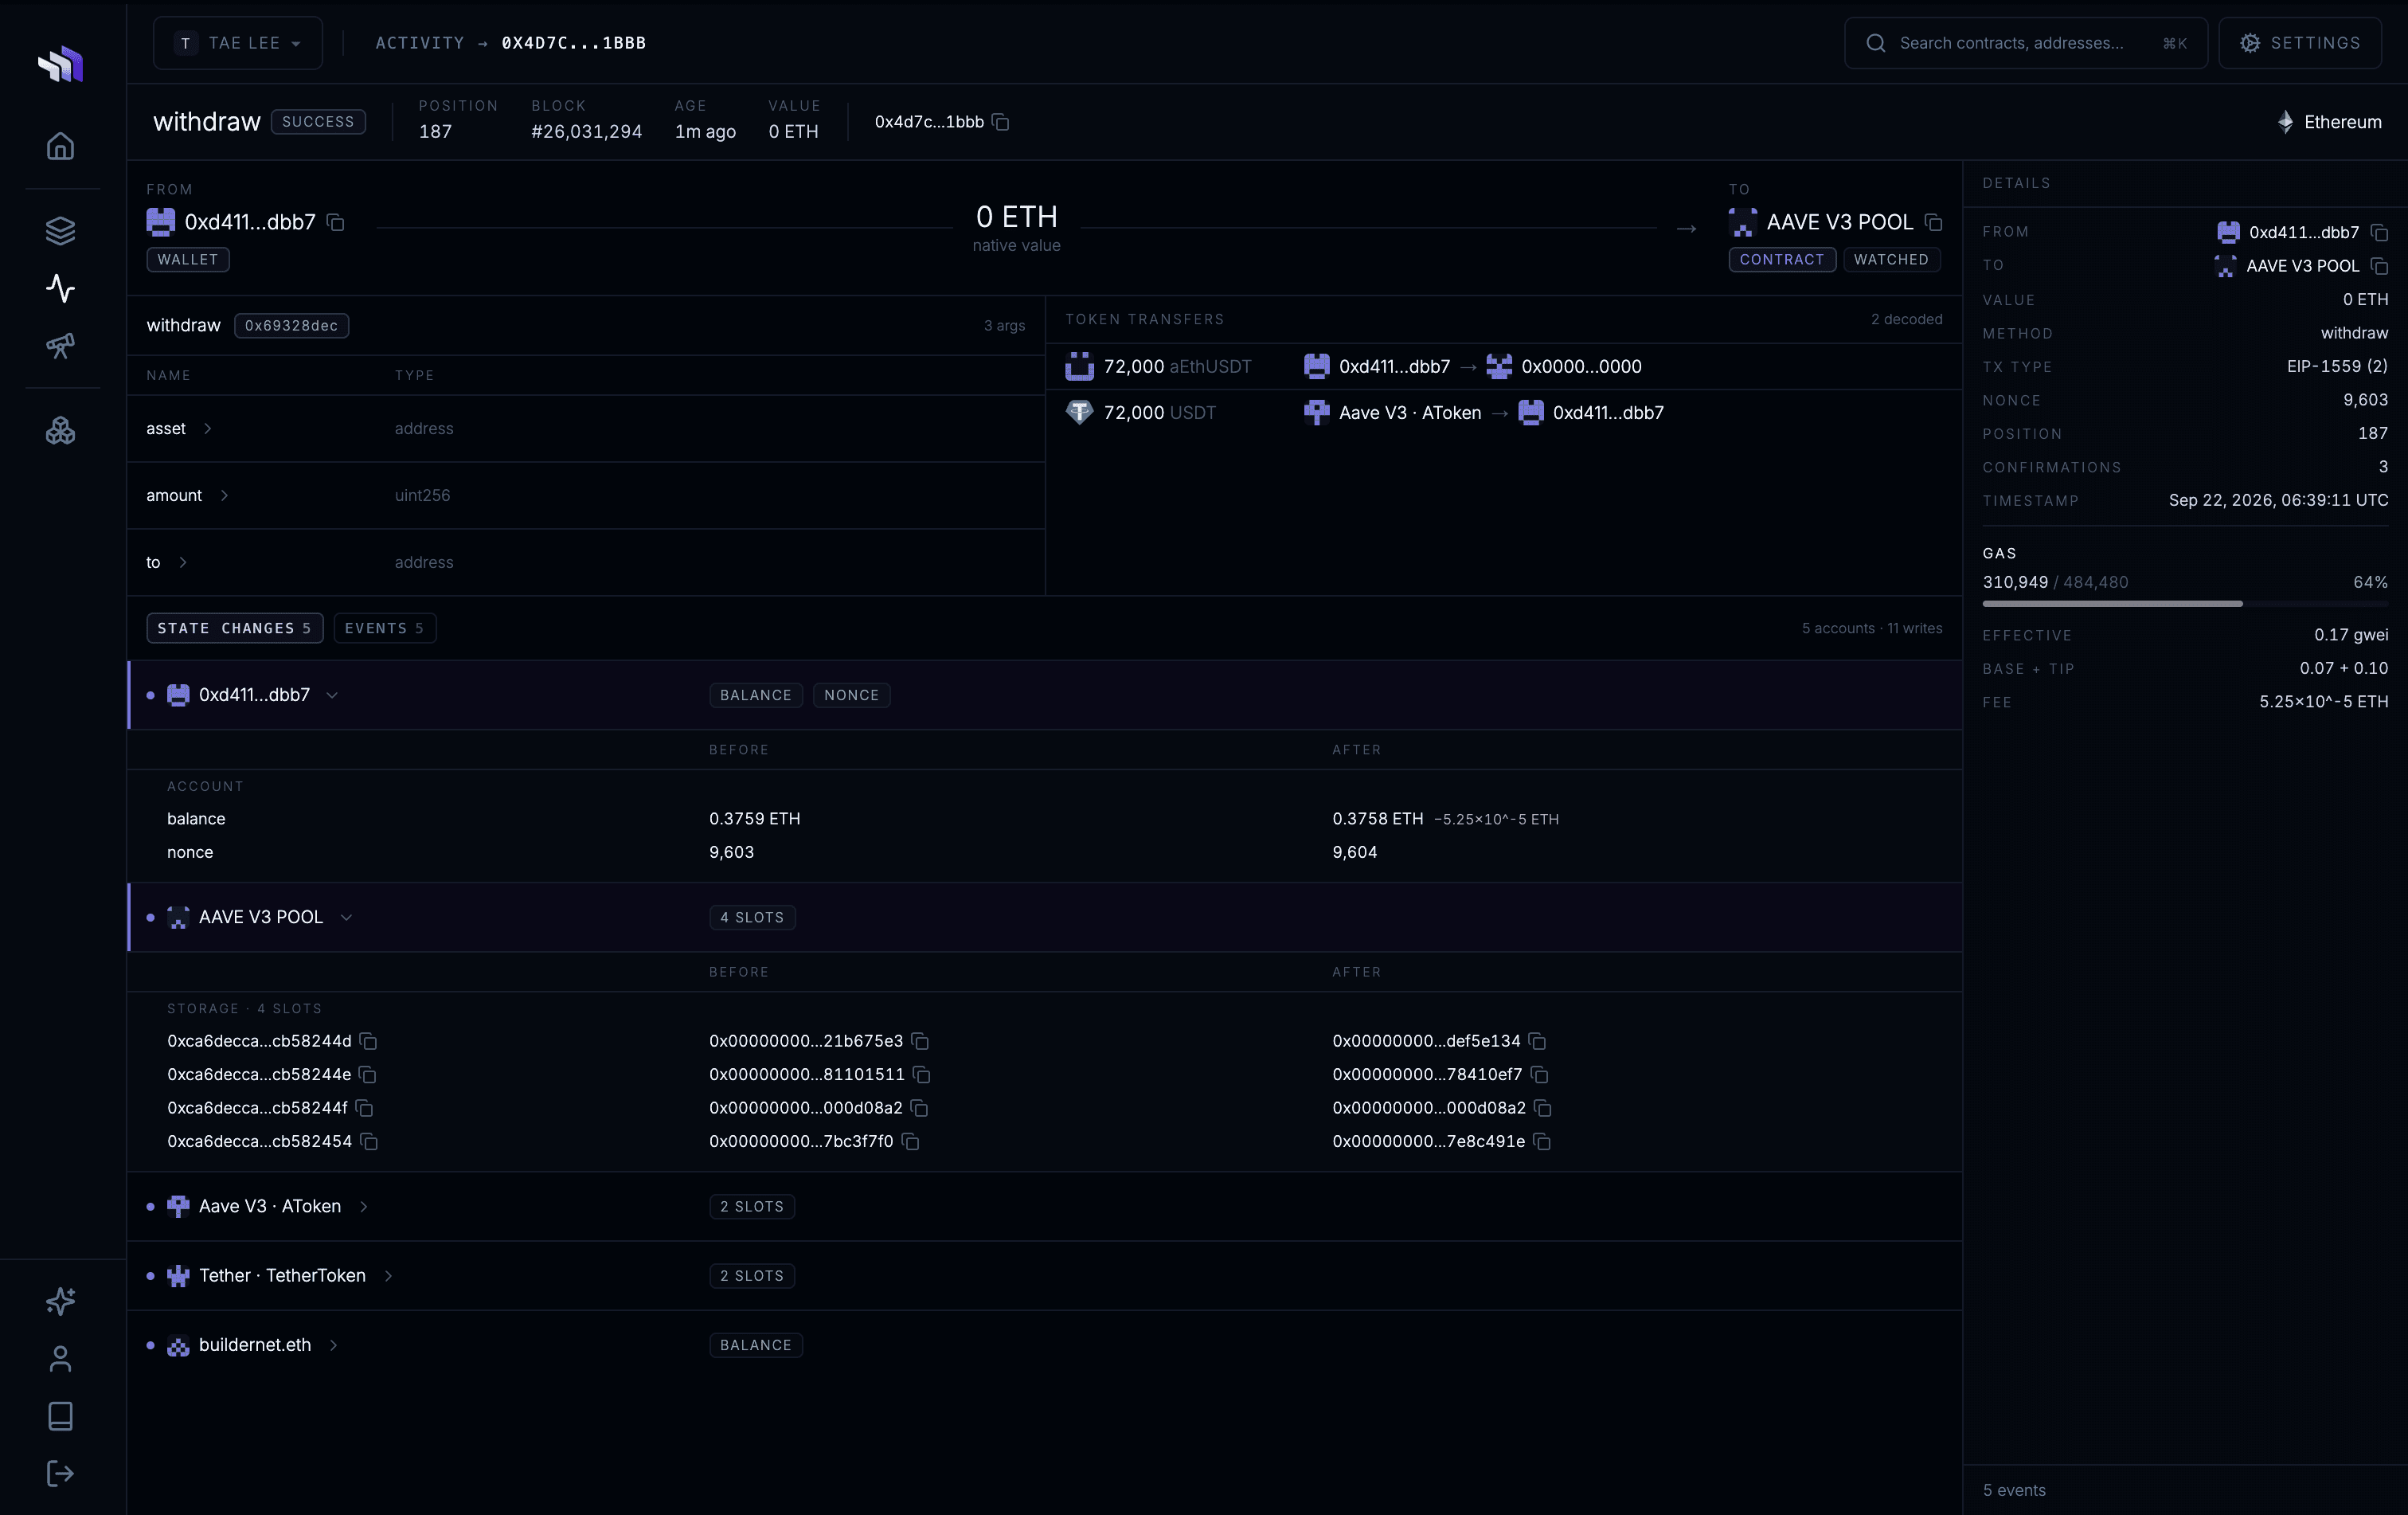This screenshot has height=1515, width=2408.
Task: Open the user profile sidebar icon
Action: click(60, 1359)
